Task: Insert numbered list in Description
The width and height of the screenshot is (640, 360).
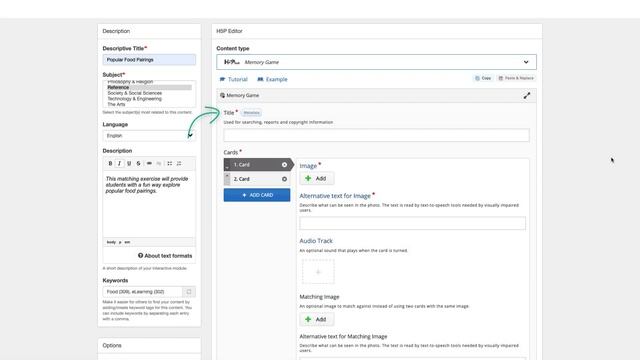Action: [179, 163]
